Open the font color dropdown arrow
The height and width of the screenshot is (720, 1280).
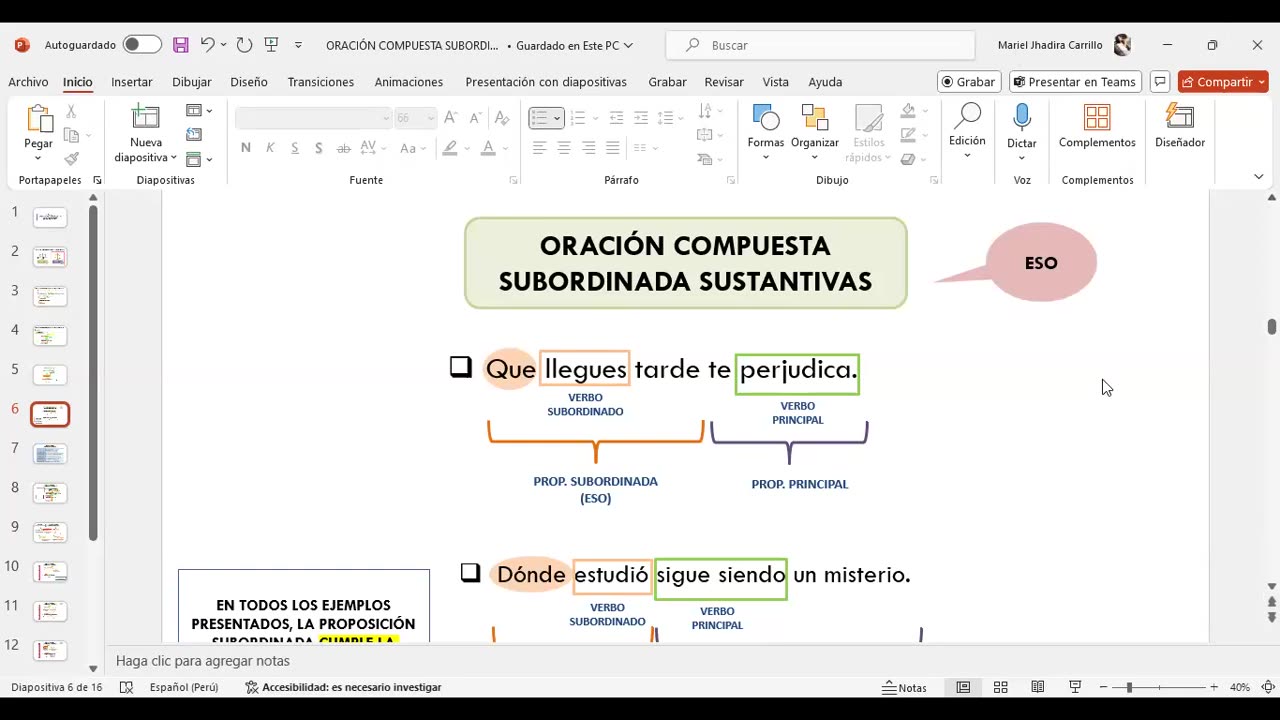click(505, 148)
